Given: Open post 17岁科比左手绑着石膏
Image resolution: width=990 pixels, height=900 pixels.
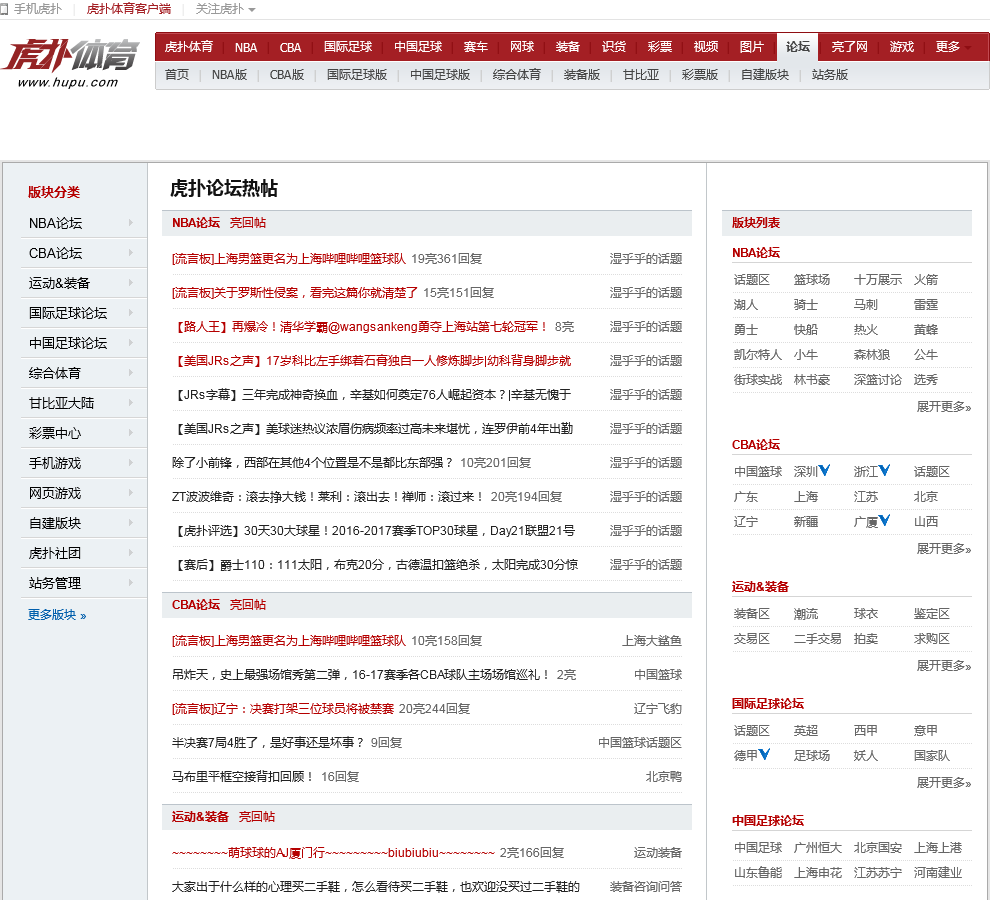Looking at the screenshot, I should 371,361.
